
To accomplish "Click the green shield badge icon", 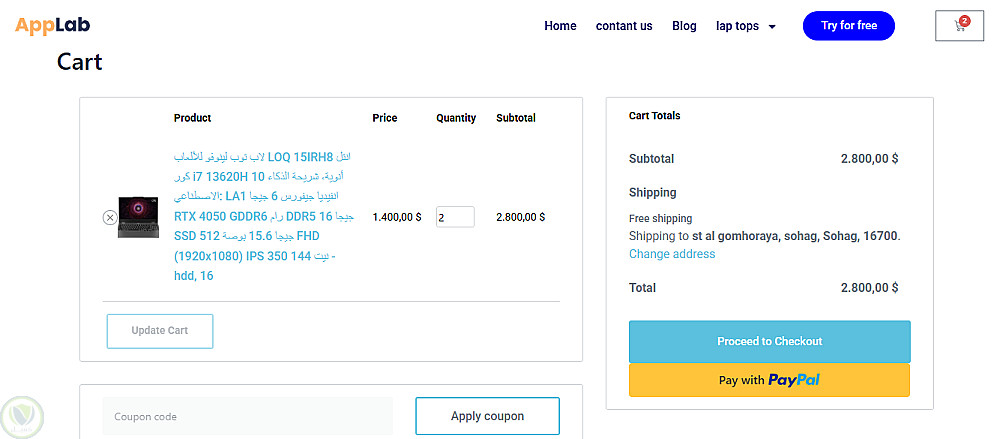I will pyautogui.click(x=19, y=415).
